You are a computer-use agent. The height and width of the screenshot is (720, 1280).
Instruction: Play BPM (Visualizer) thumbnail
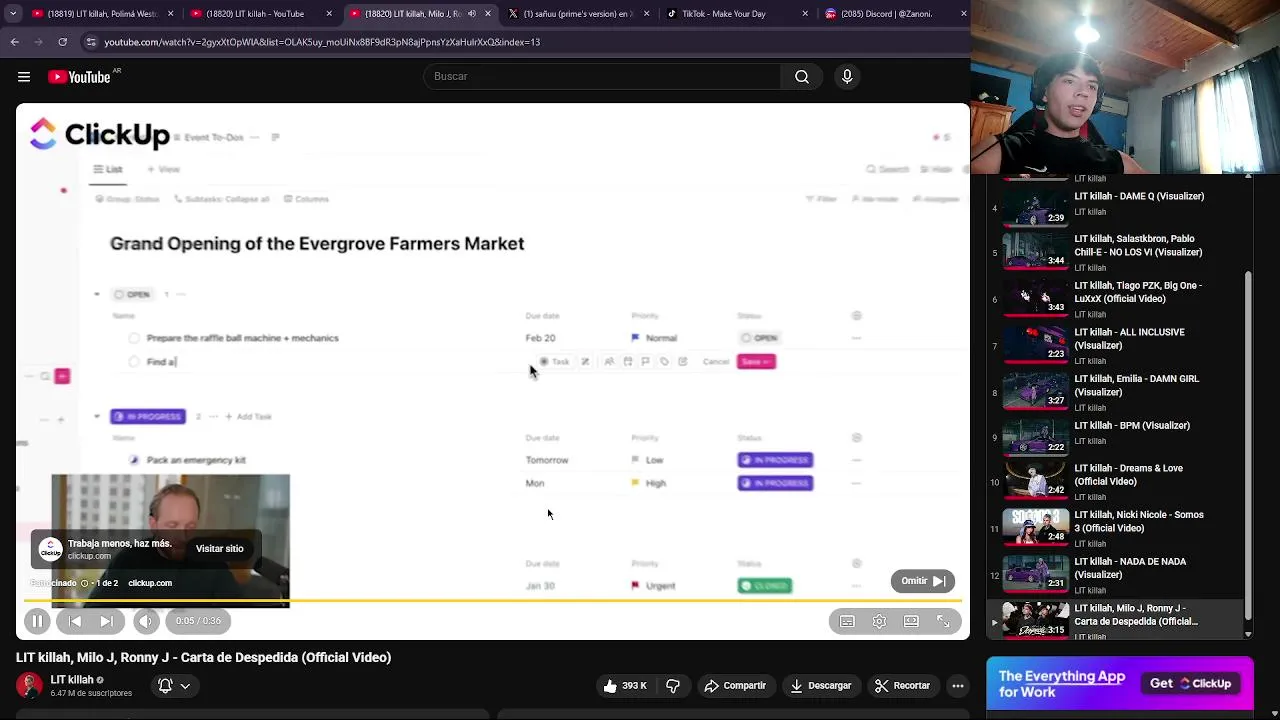1035,437
